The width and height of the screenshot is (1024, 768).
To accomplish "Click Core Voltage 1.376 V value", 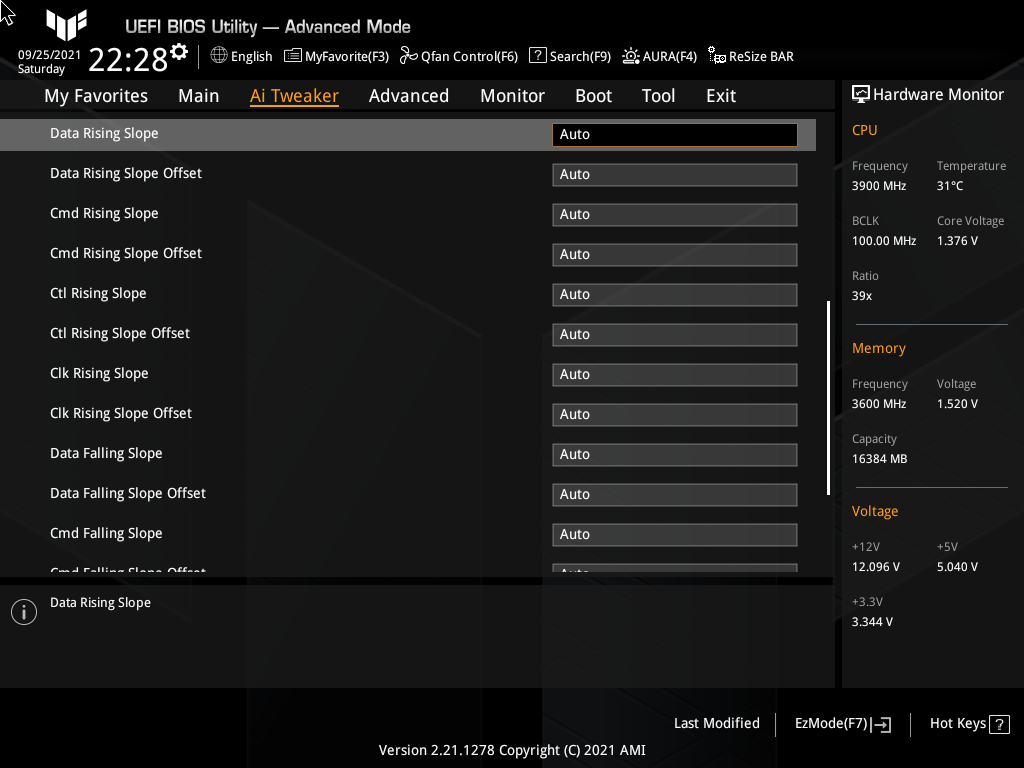I will click(x=957, y=241).
